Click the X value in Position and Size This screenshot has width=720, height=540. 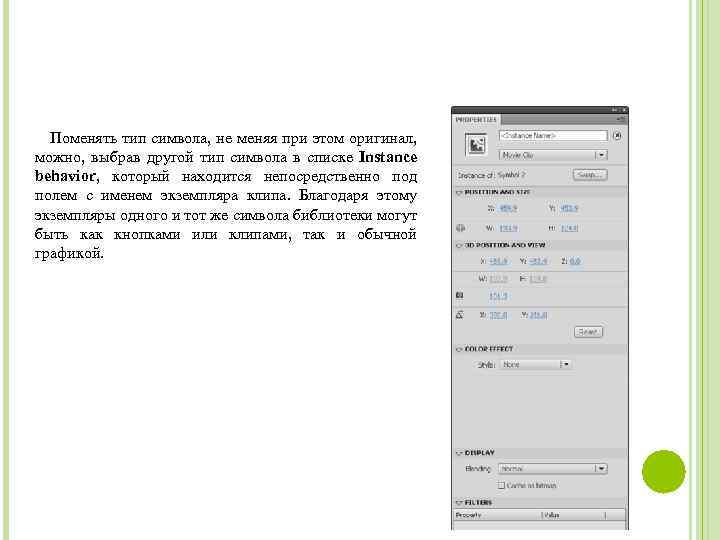(508, 208)
